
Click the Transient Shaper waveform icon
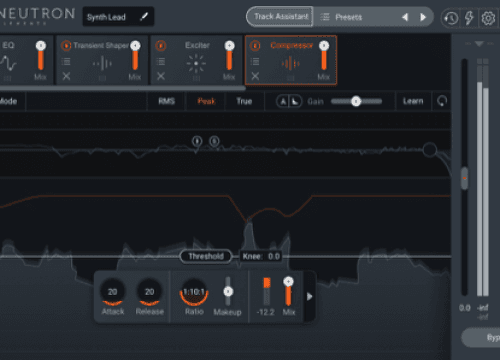click(x=102, y=63)
